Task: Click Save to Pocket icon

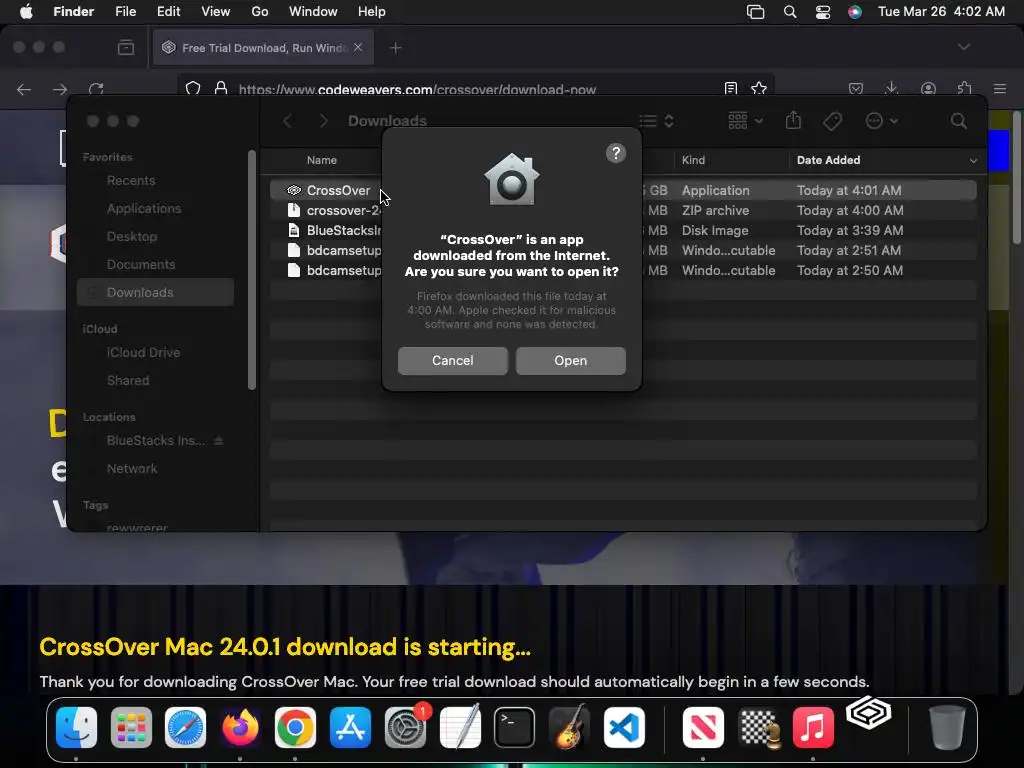Action: tap(856, 88)
